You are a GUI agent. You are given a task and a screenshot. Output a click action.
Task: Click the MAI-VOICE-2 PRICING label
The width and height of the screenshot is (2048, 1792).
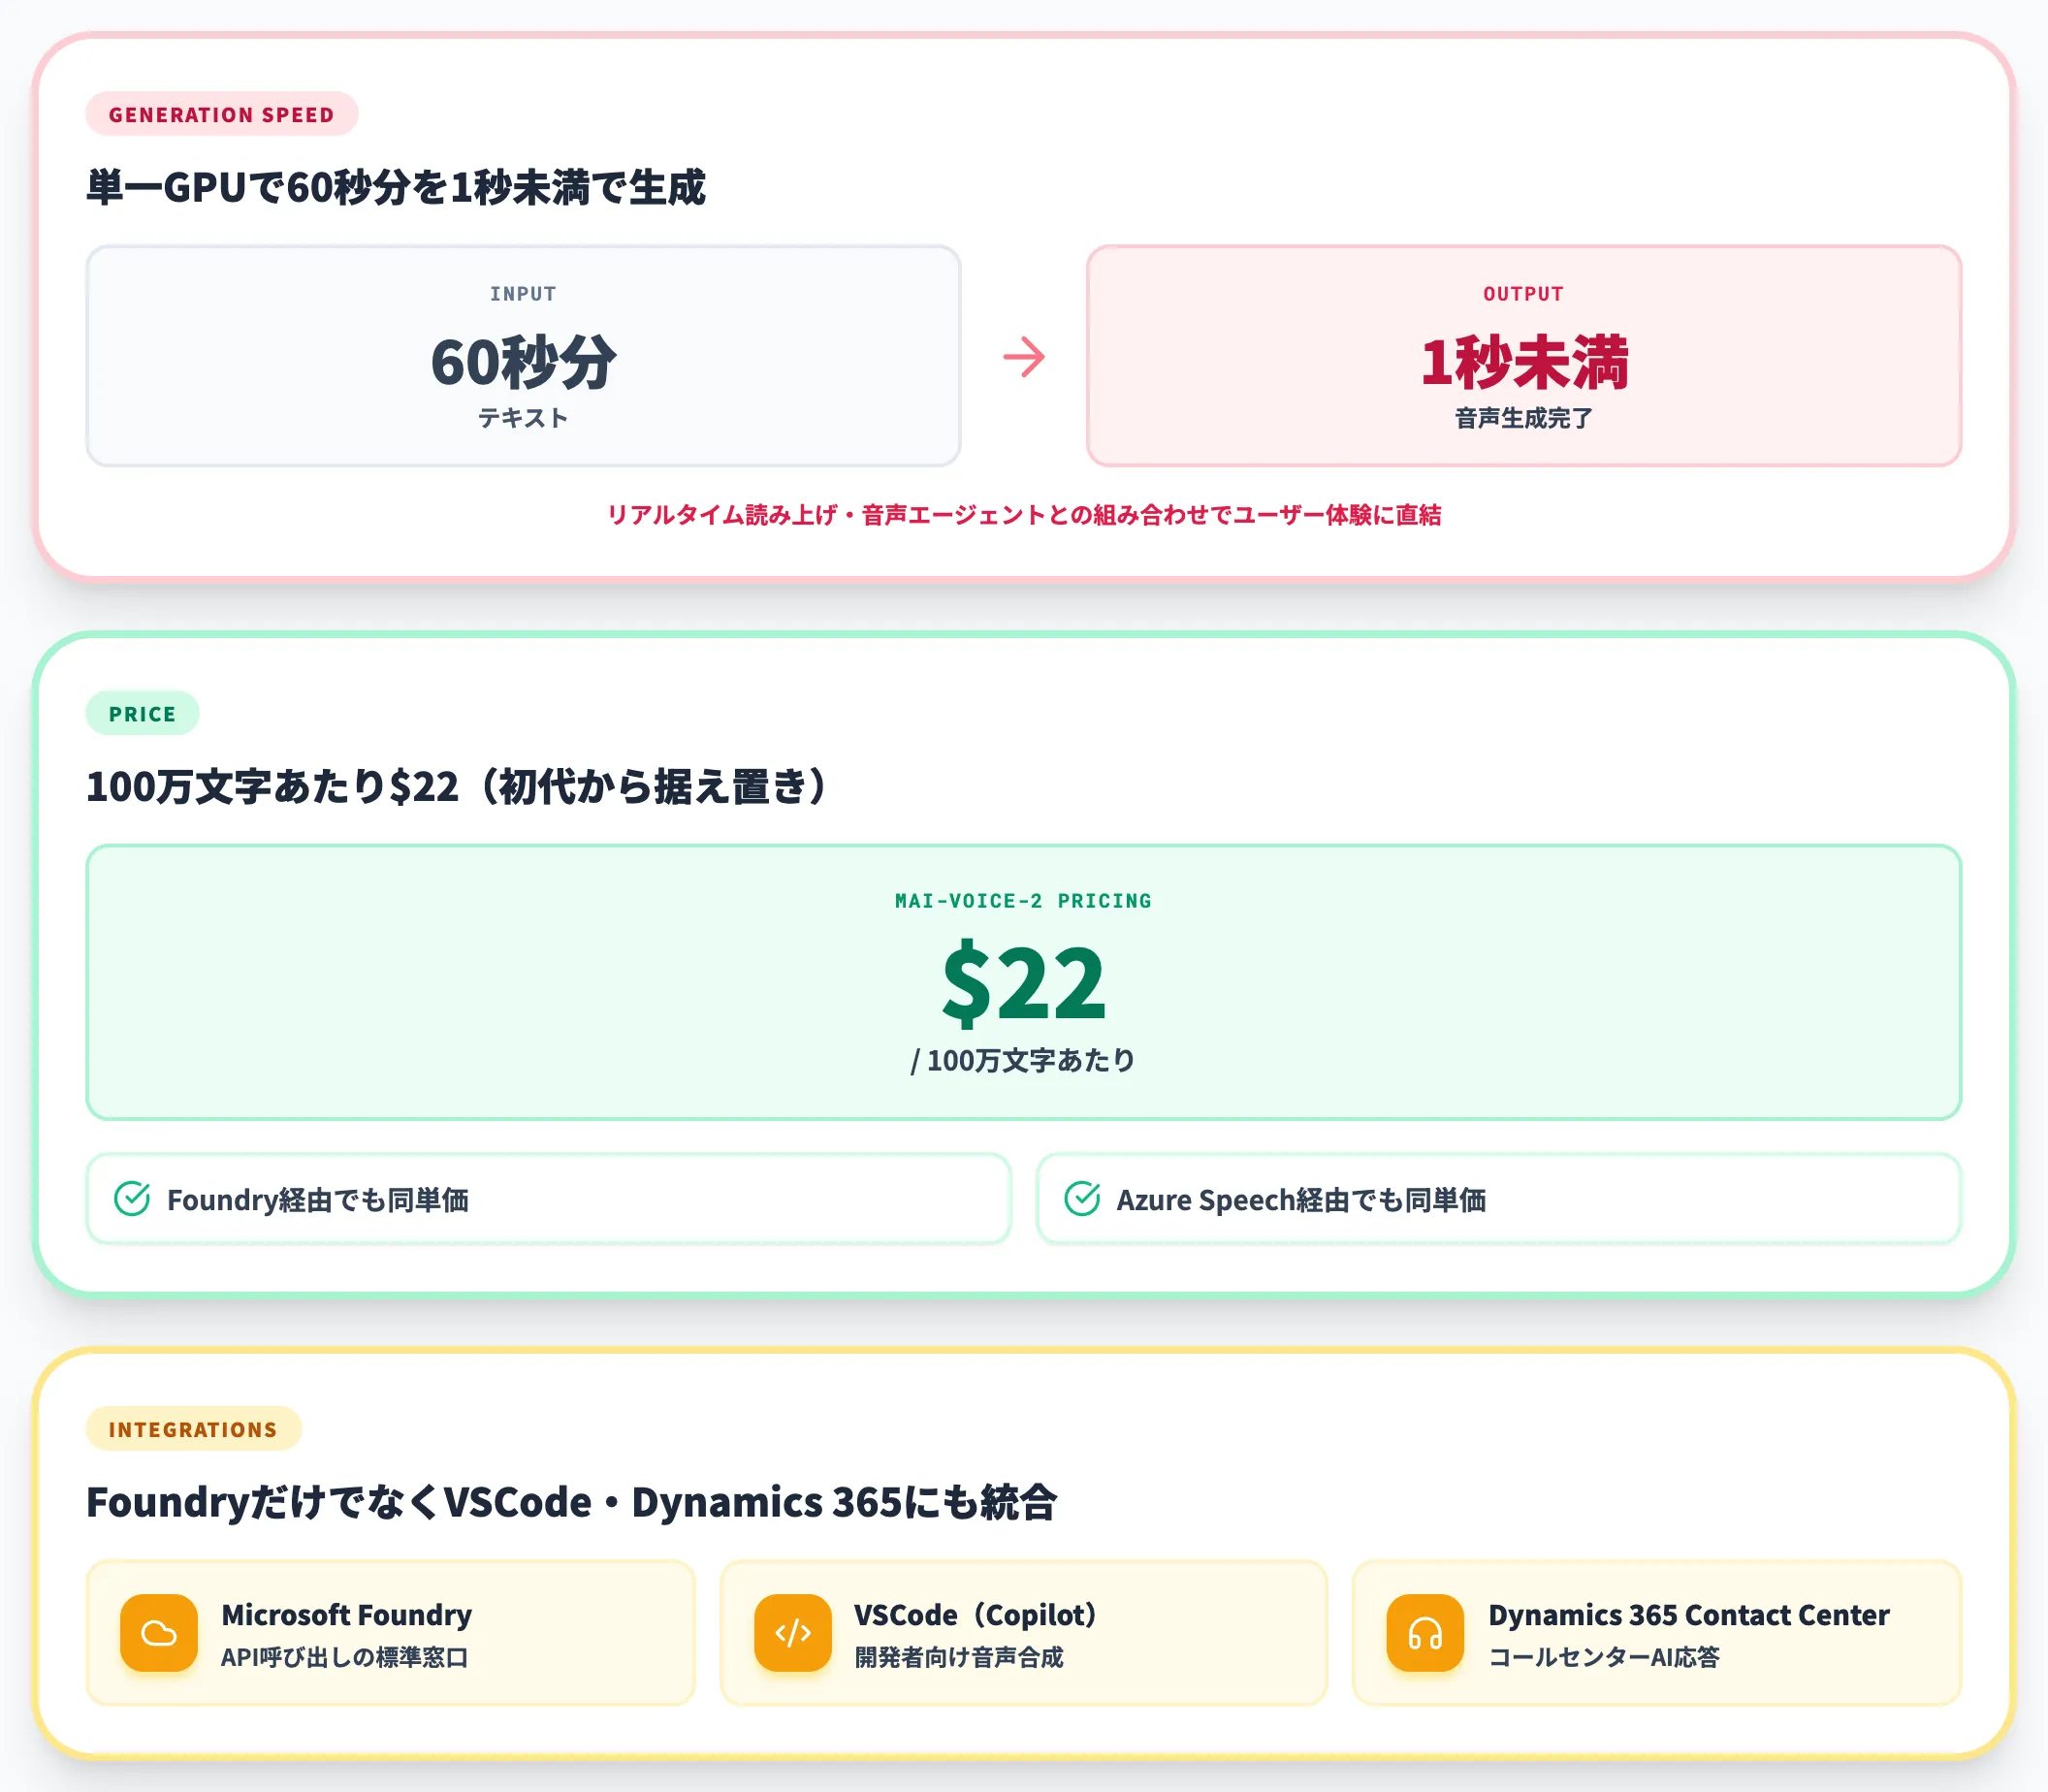click(x=1023, y=901)
